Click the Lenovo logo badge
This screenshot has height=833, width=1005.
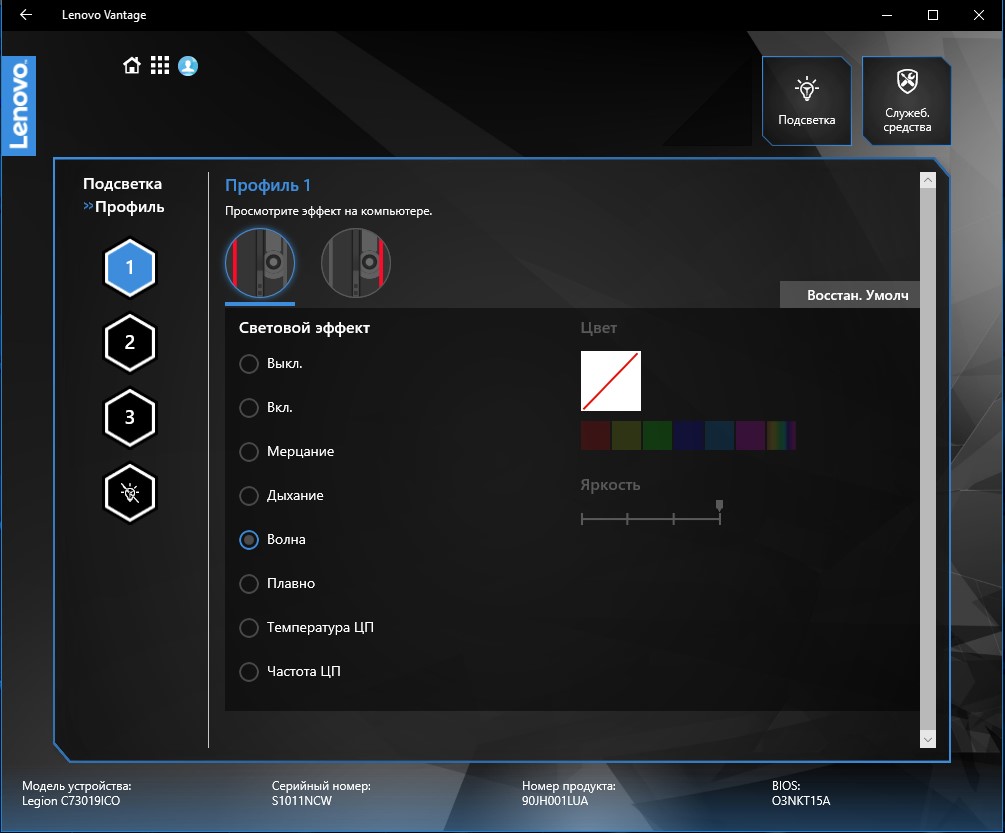click(x=19, y=106)
